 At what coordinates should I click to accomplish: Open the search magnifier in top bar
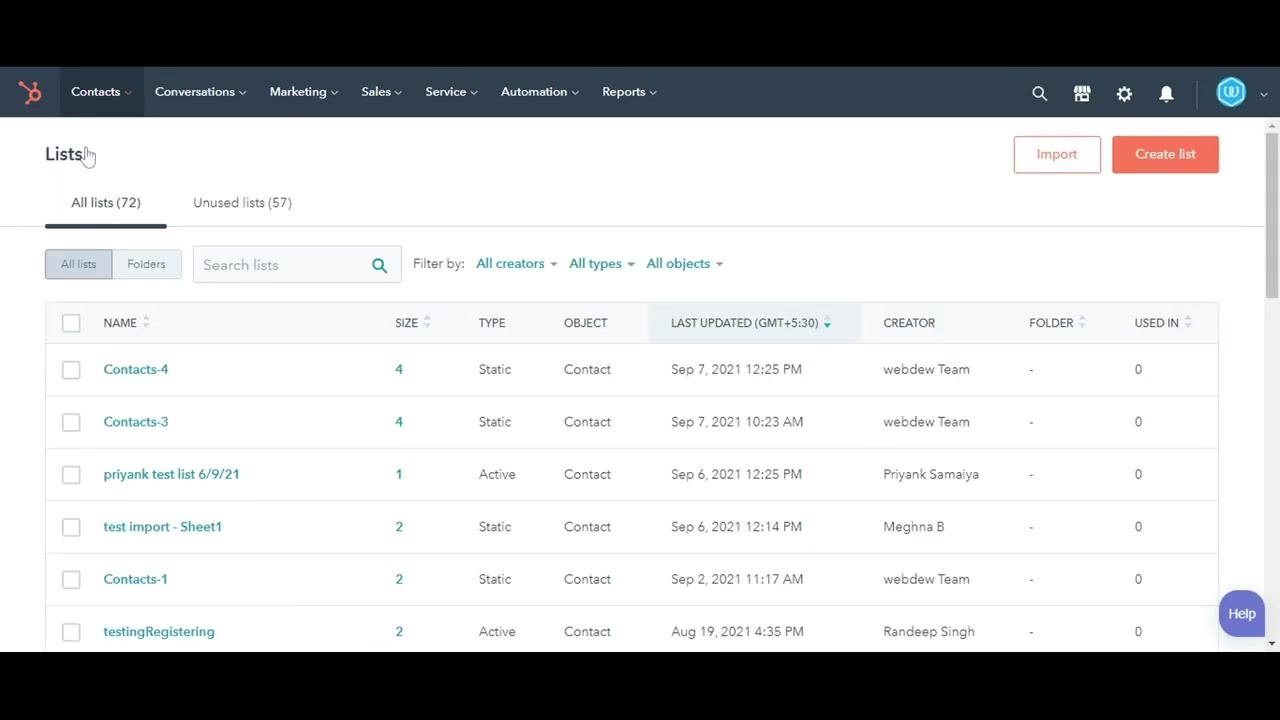click(x=1040, y=93)
